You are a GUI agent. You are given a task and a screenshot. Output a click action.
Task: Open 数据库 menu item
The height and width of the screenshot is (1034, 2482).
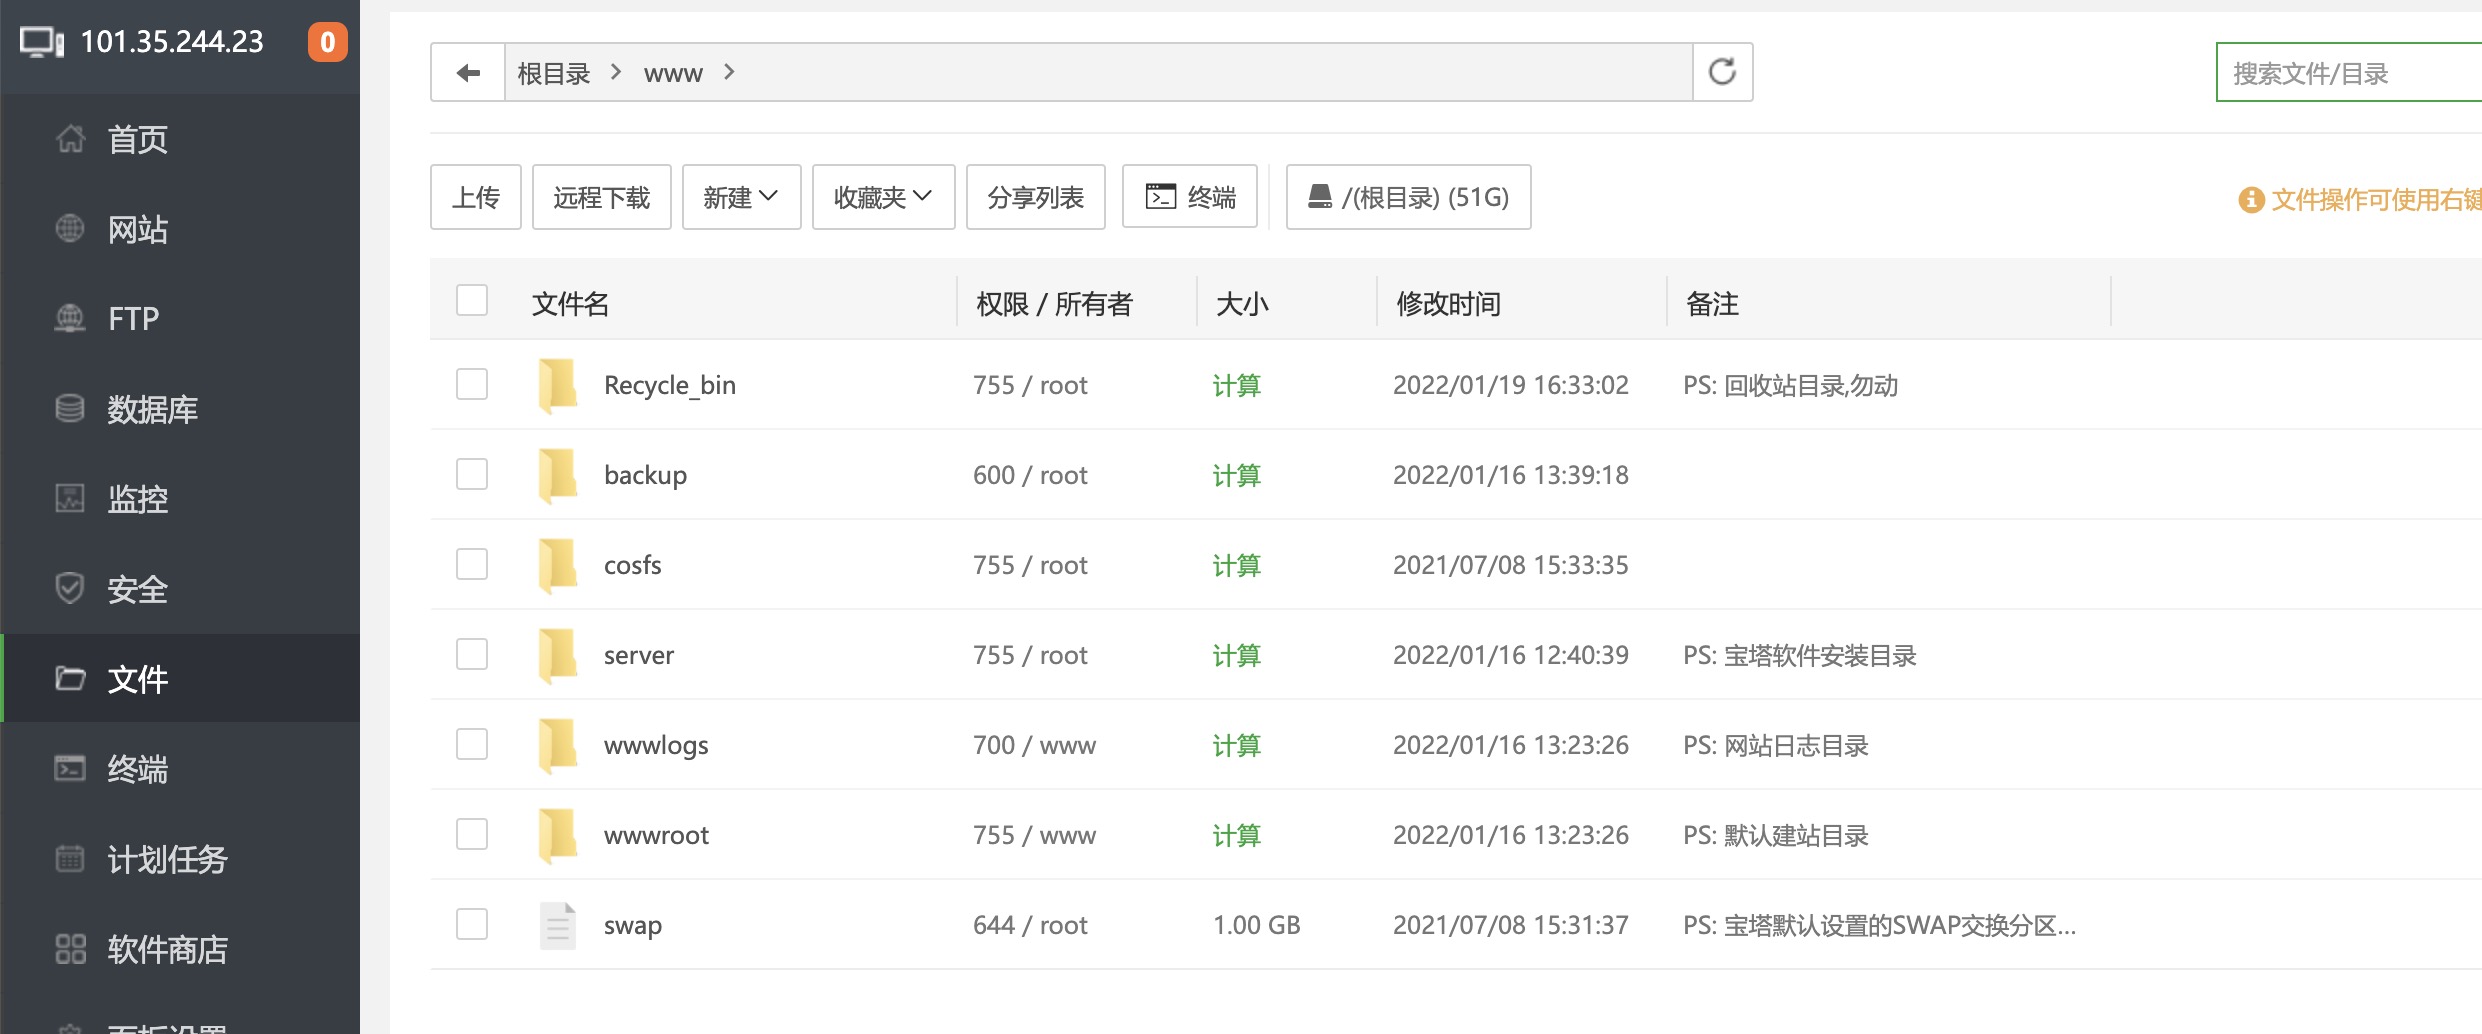[x=153, y=409]
